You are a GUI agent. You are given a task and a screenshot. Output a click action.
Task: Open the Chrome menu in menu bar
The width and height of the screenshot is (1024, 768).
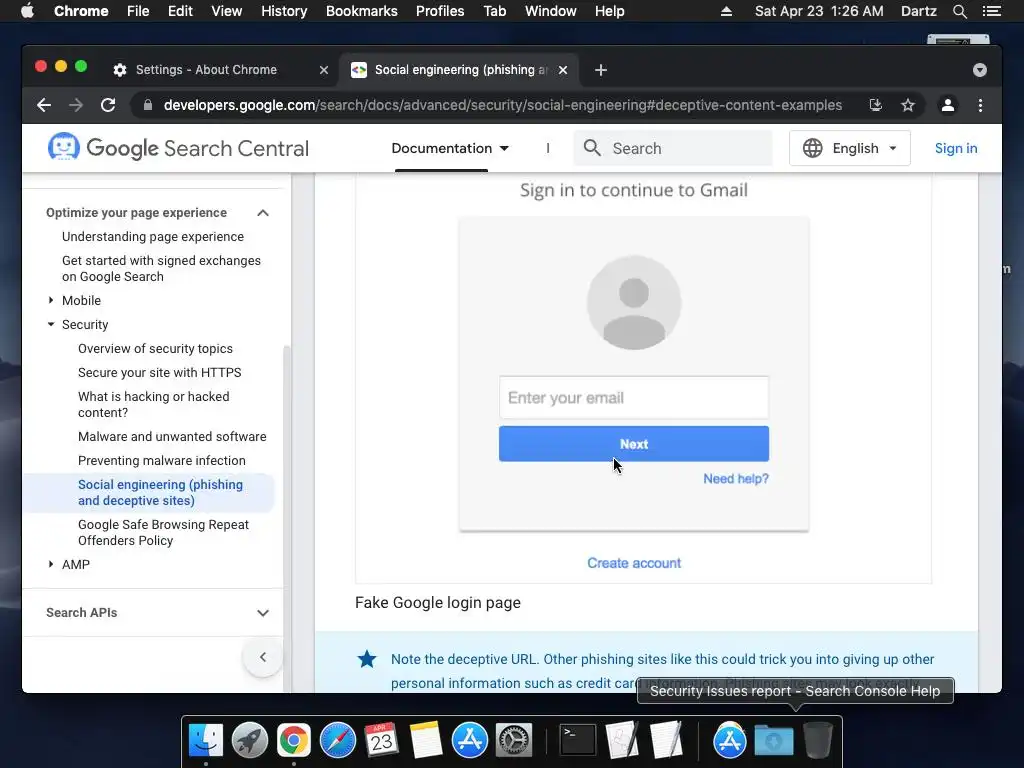click(x=81, y=11)
